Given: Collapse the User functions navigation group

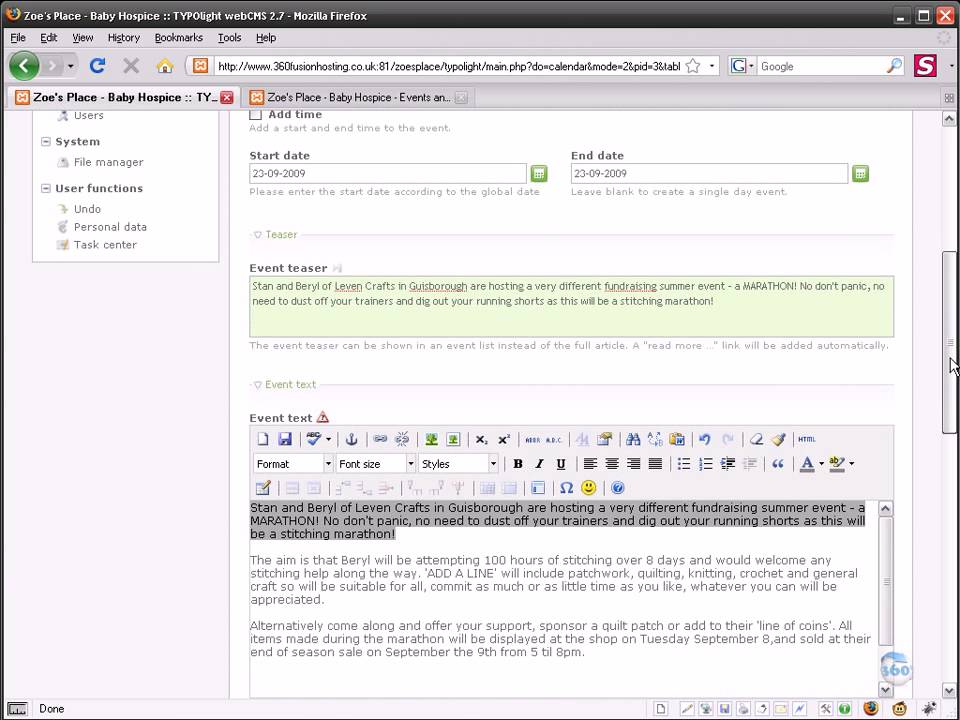Looking at the screenshot, I should point(45,189).
